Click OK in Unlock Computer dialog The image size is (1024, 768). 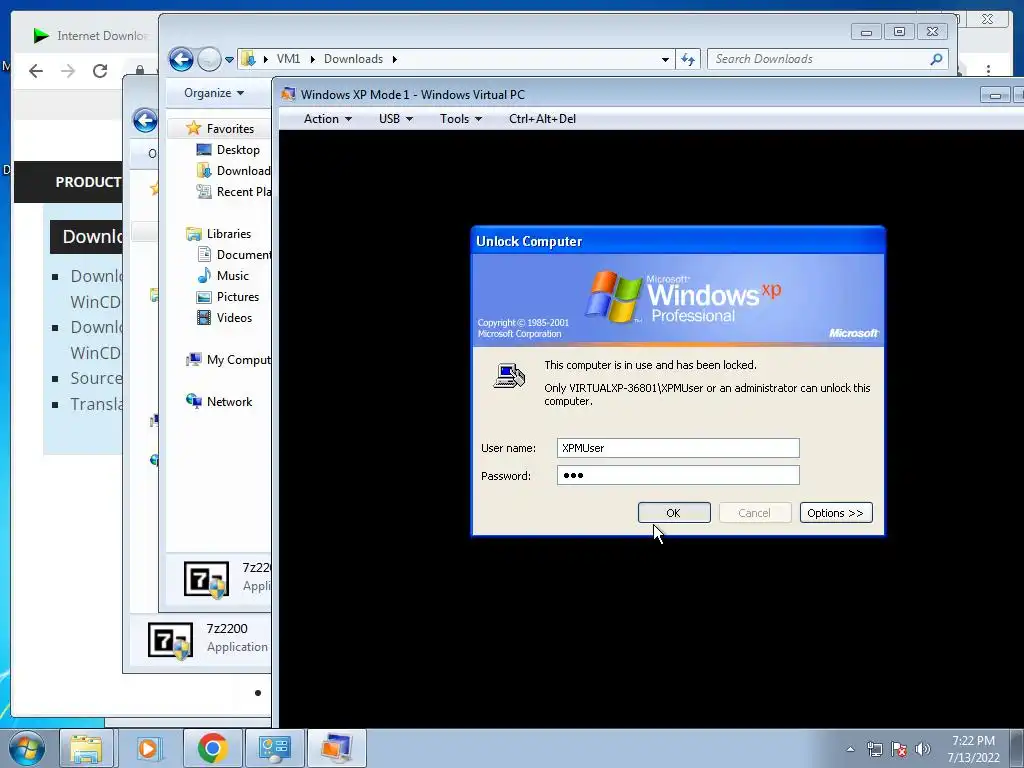[x=674, y=513]
